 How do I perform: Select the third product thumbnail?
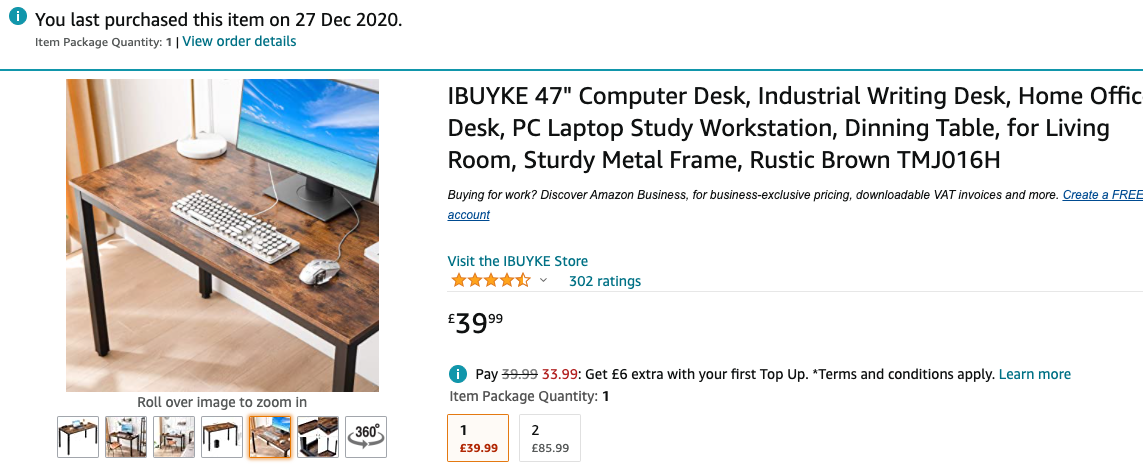(174, 437)
